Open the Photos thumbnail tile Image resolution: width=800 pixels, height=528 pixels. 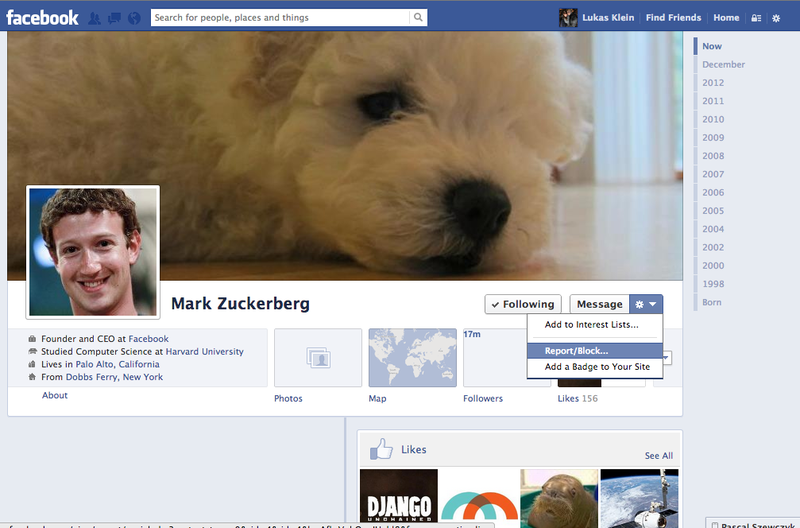[318, 358]
